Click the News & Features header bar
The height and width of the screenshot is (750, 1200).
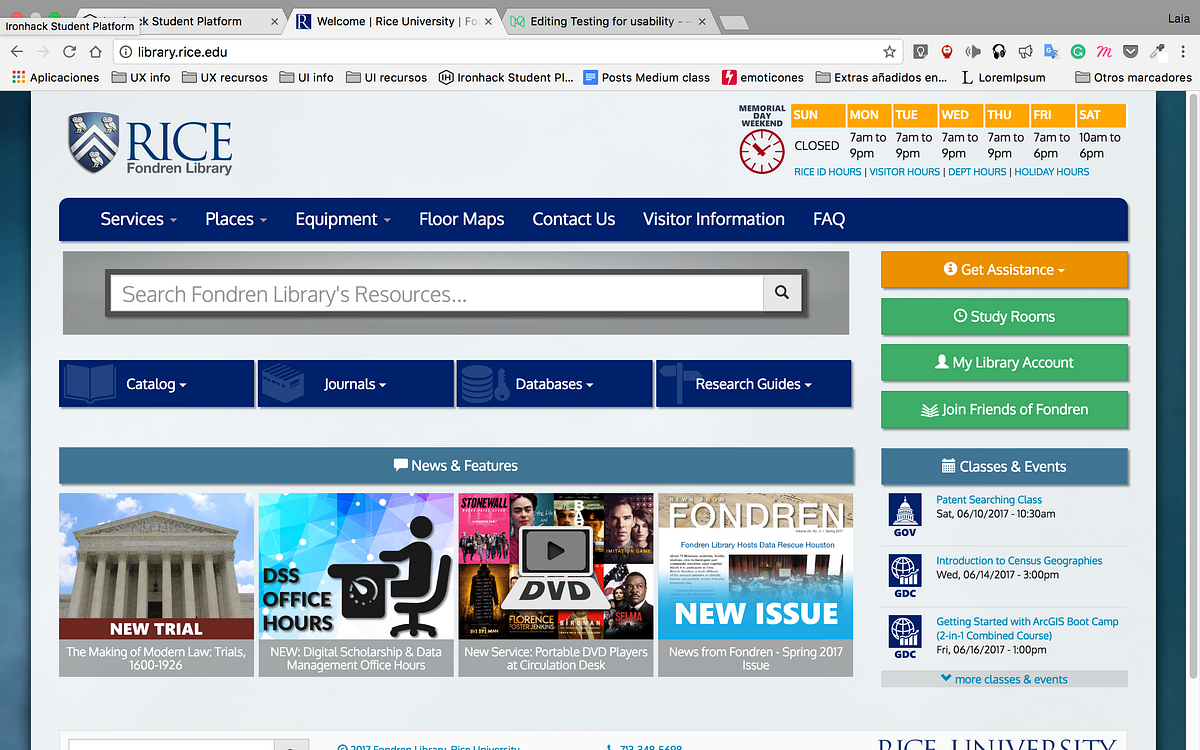[x=456, y=465]
